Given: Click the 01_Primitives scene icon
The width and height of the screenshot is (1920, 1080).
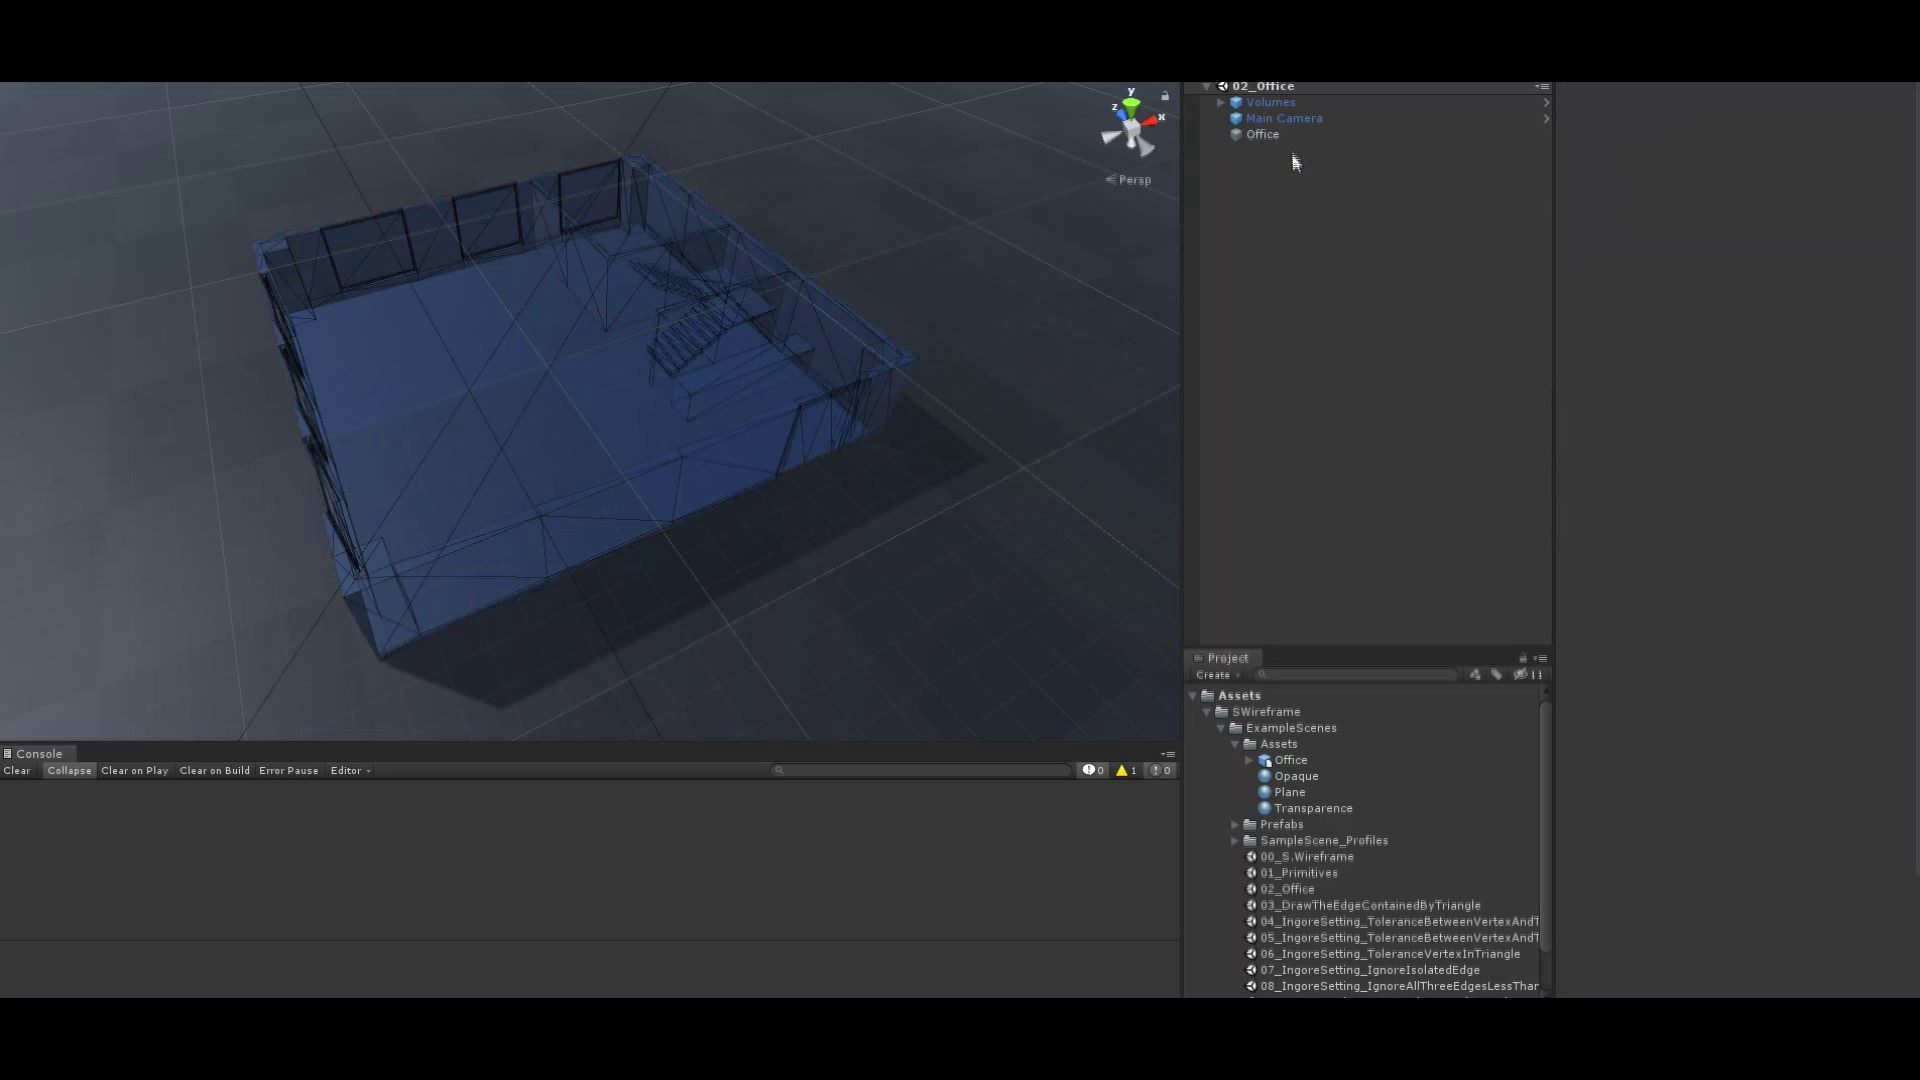Looking at the screenshot, I should click(x=1251, y=873).
